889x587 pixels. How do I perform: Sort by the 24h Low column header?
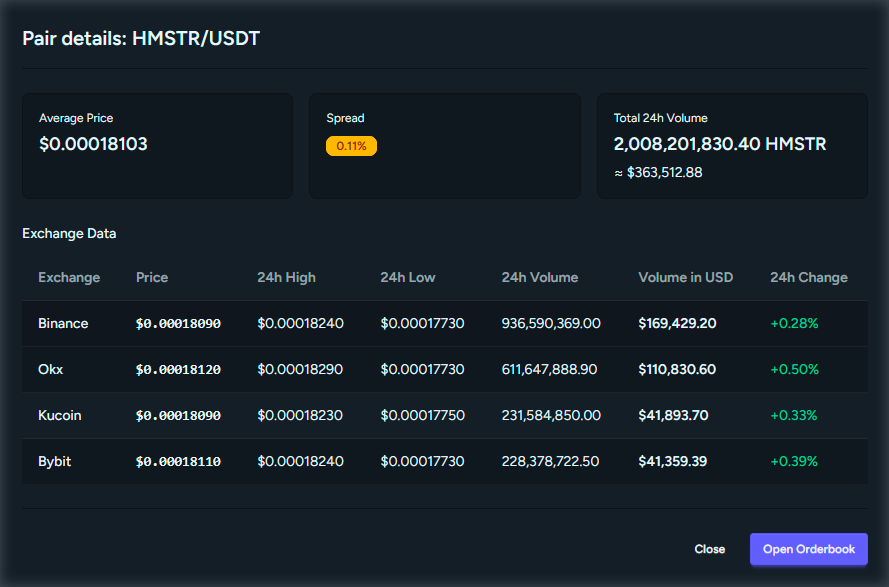pos(407,277)
